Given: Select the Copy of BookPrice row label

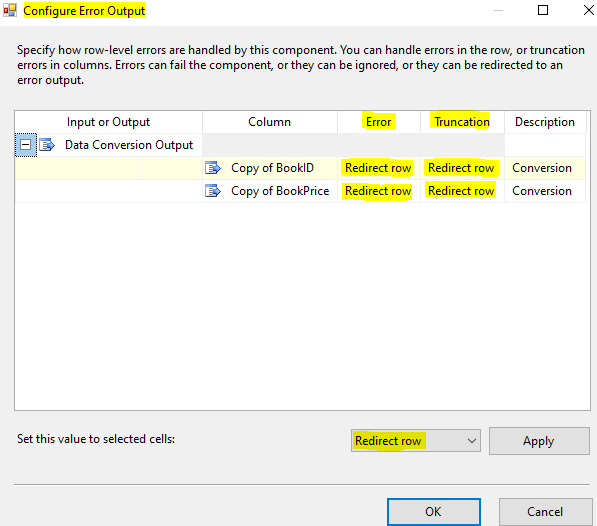Looking at the screenshot, I should coord(280,191).
